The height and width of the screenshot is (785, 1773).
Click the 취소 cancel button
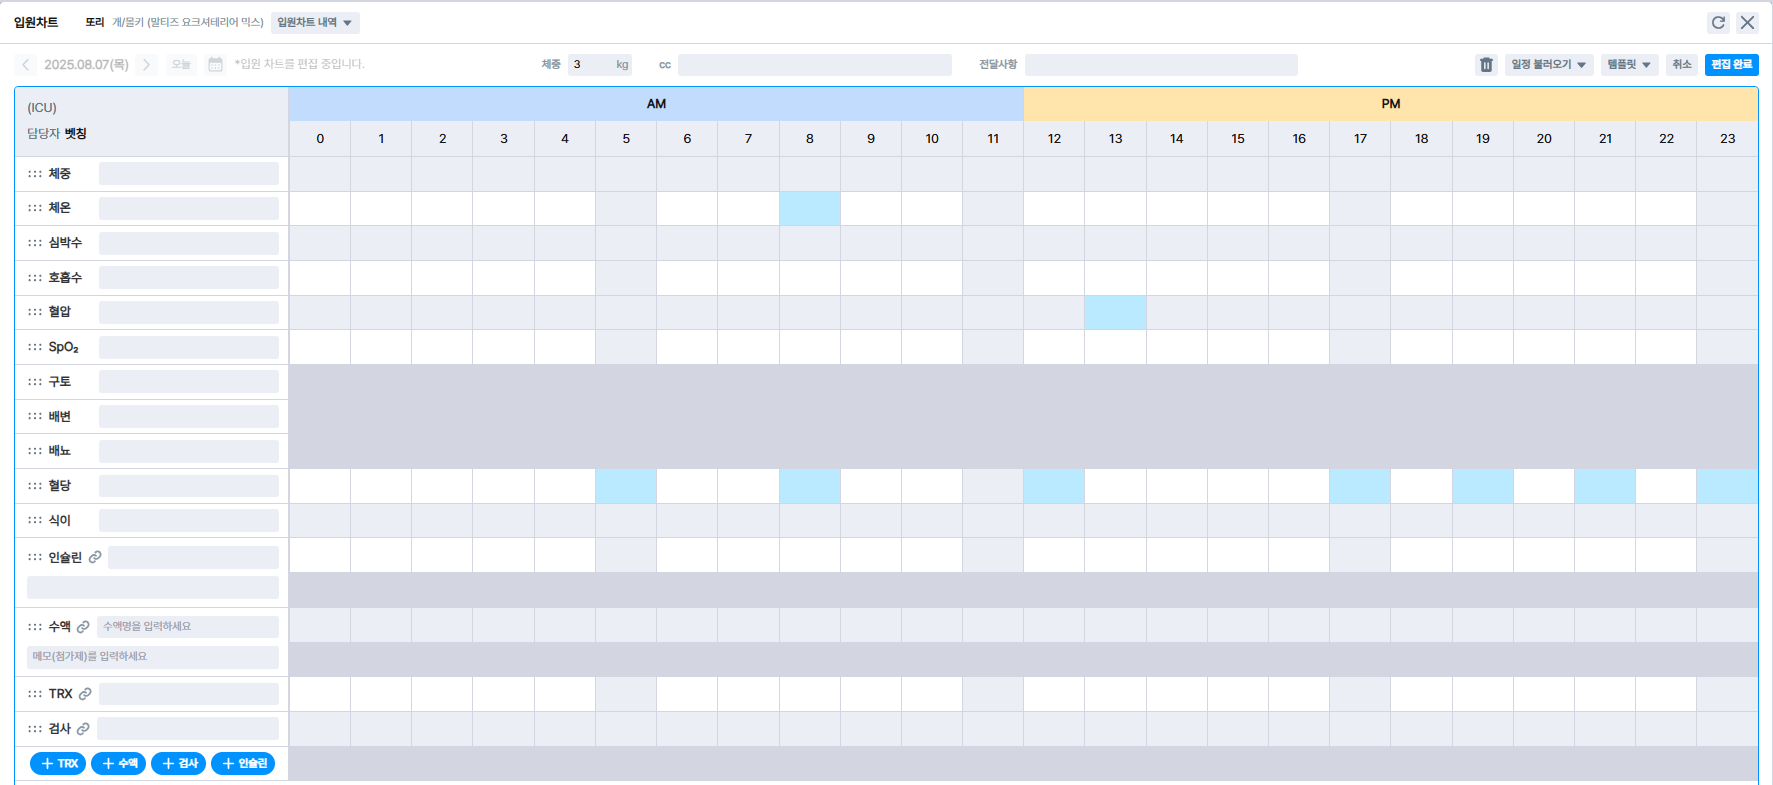[x=1682, y=65]
